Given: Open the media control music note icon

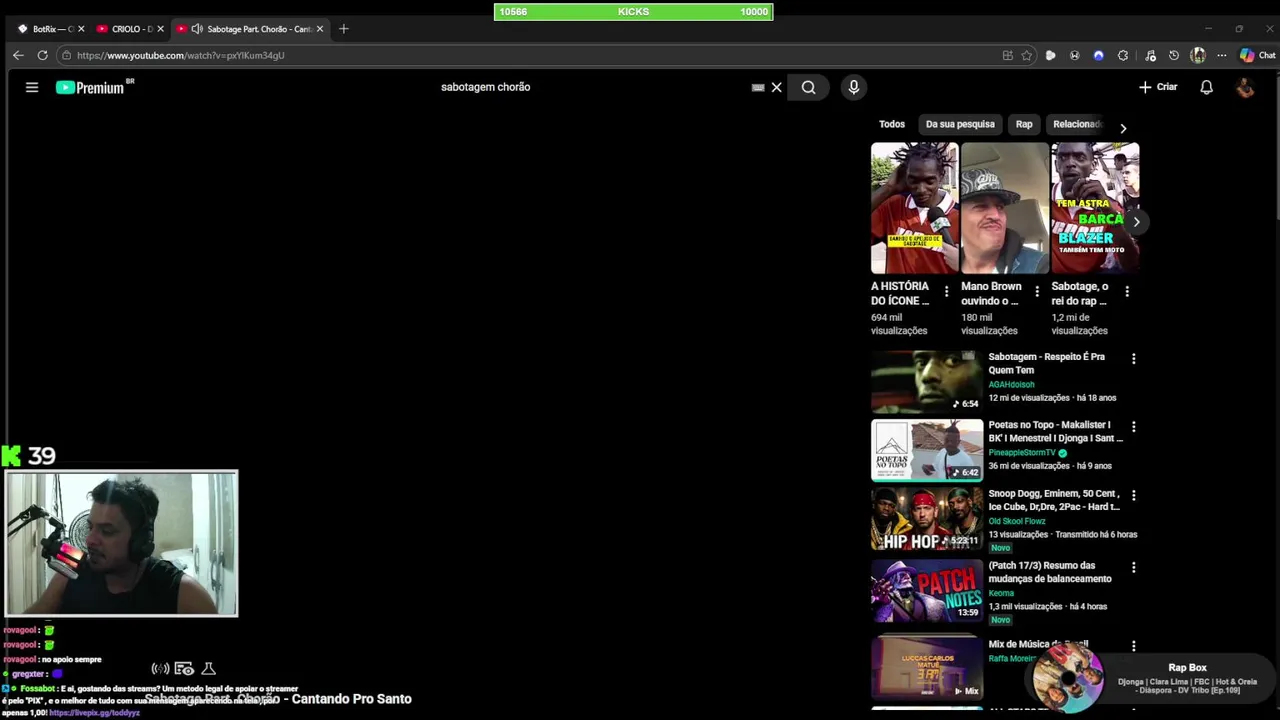Looking at the screenshot, I should click(x=1150, y=55).
